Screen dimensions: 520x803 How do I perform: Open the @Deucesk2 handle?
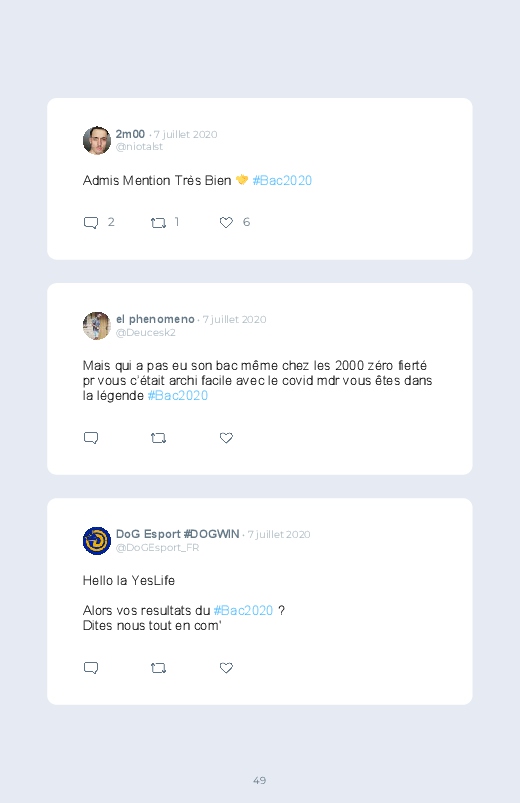[x=145, y=332]
